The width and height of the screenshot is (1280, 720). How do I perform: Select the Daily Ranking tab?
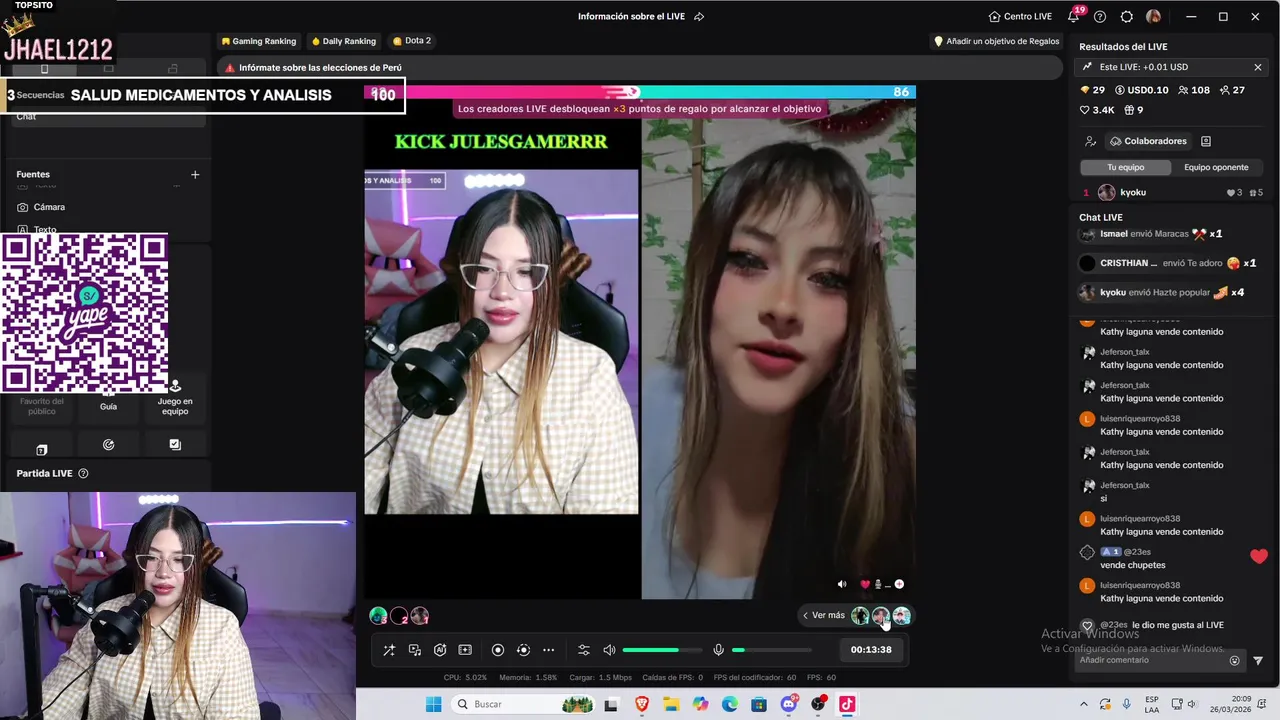pos(343,41)
